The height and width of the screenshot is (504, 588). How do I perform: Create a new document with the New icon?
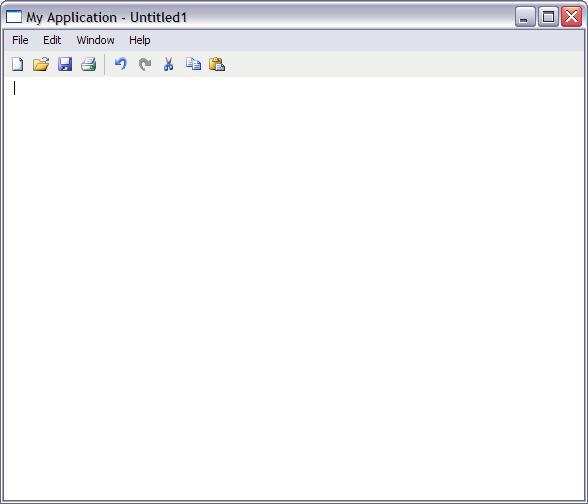pos(17,64)
